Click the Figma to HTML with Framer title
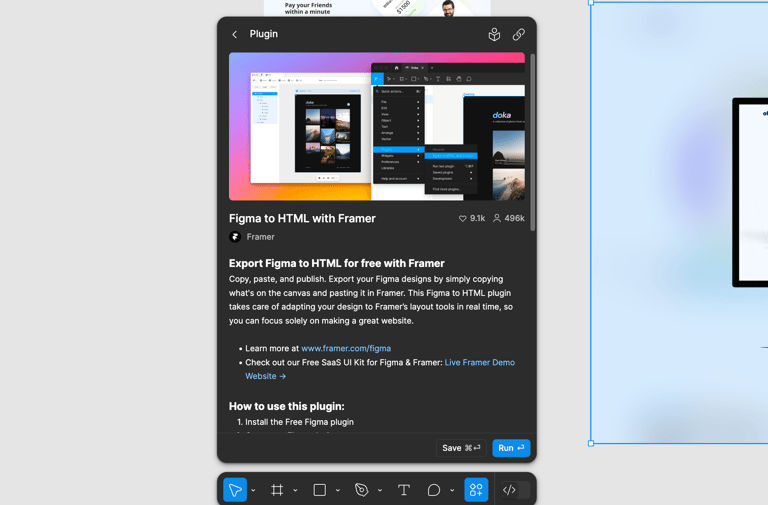The image size is (768, 505). click(302, 218)
